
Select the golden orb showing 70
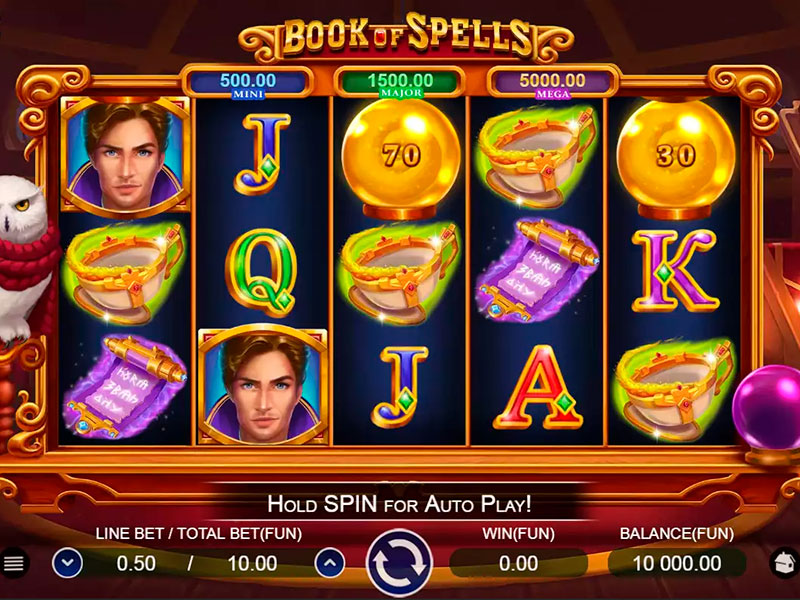tap(400, 159)
